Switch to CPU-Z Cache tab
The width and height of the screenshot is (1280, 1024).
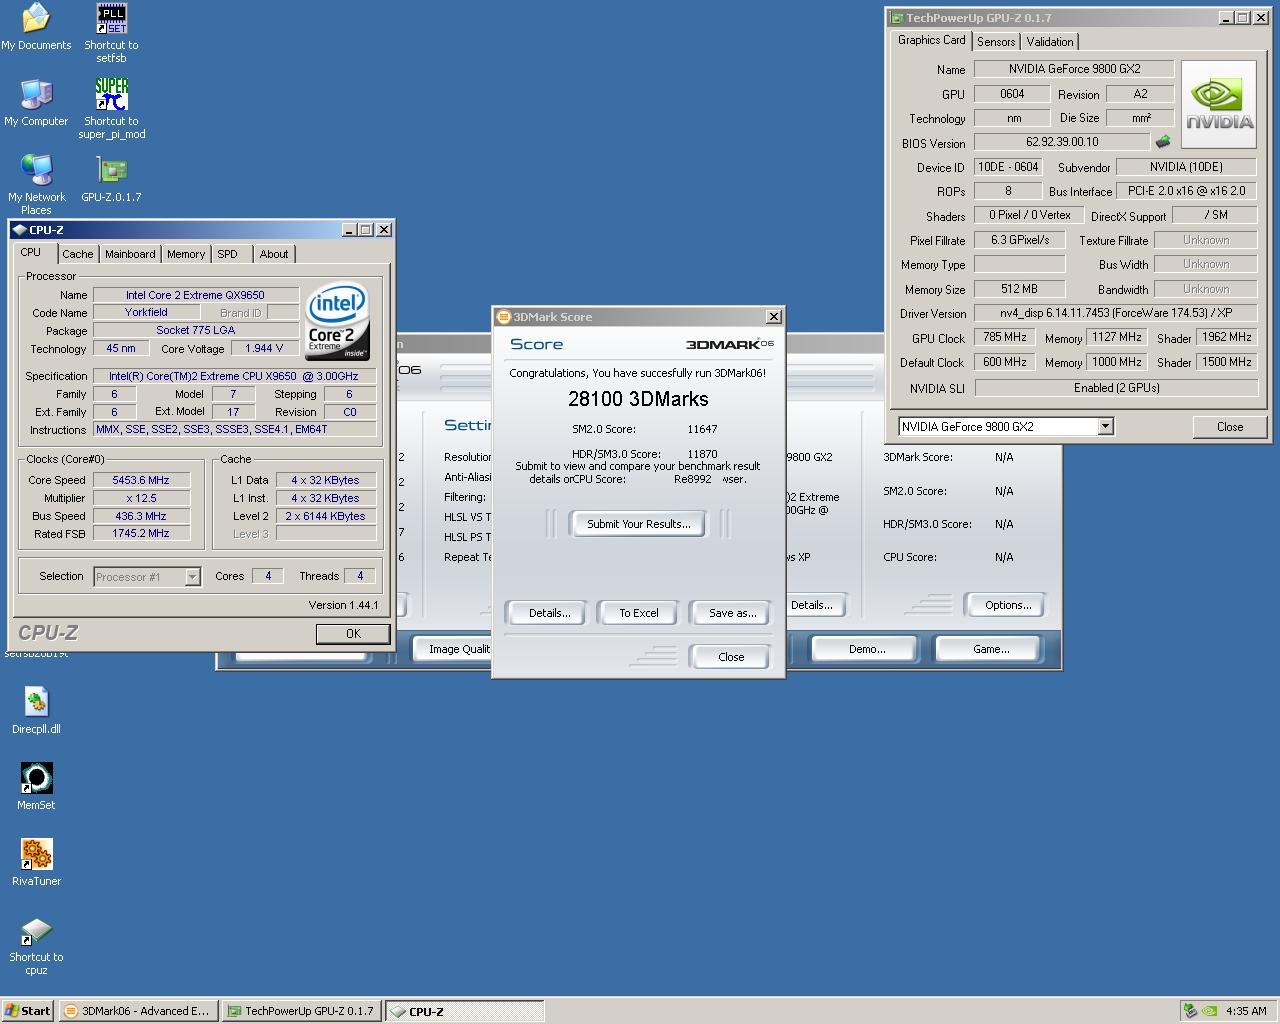pyautogui.click(x=77, y=254)
